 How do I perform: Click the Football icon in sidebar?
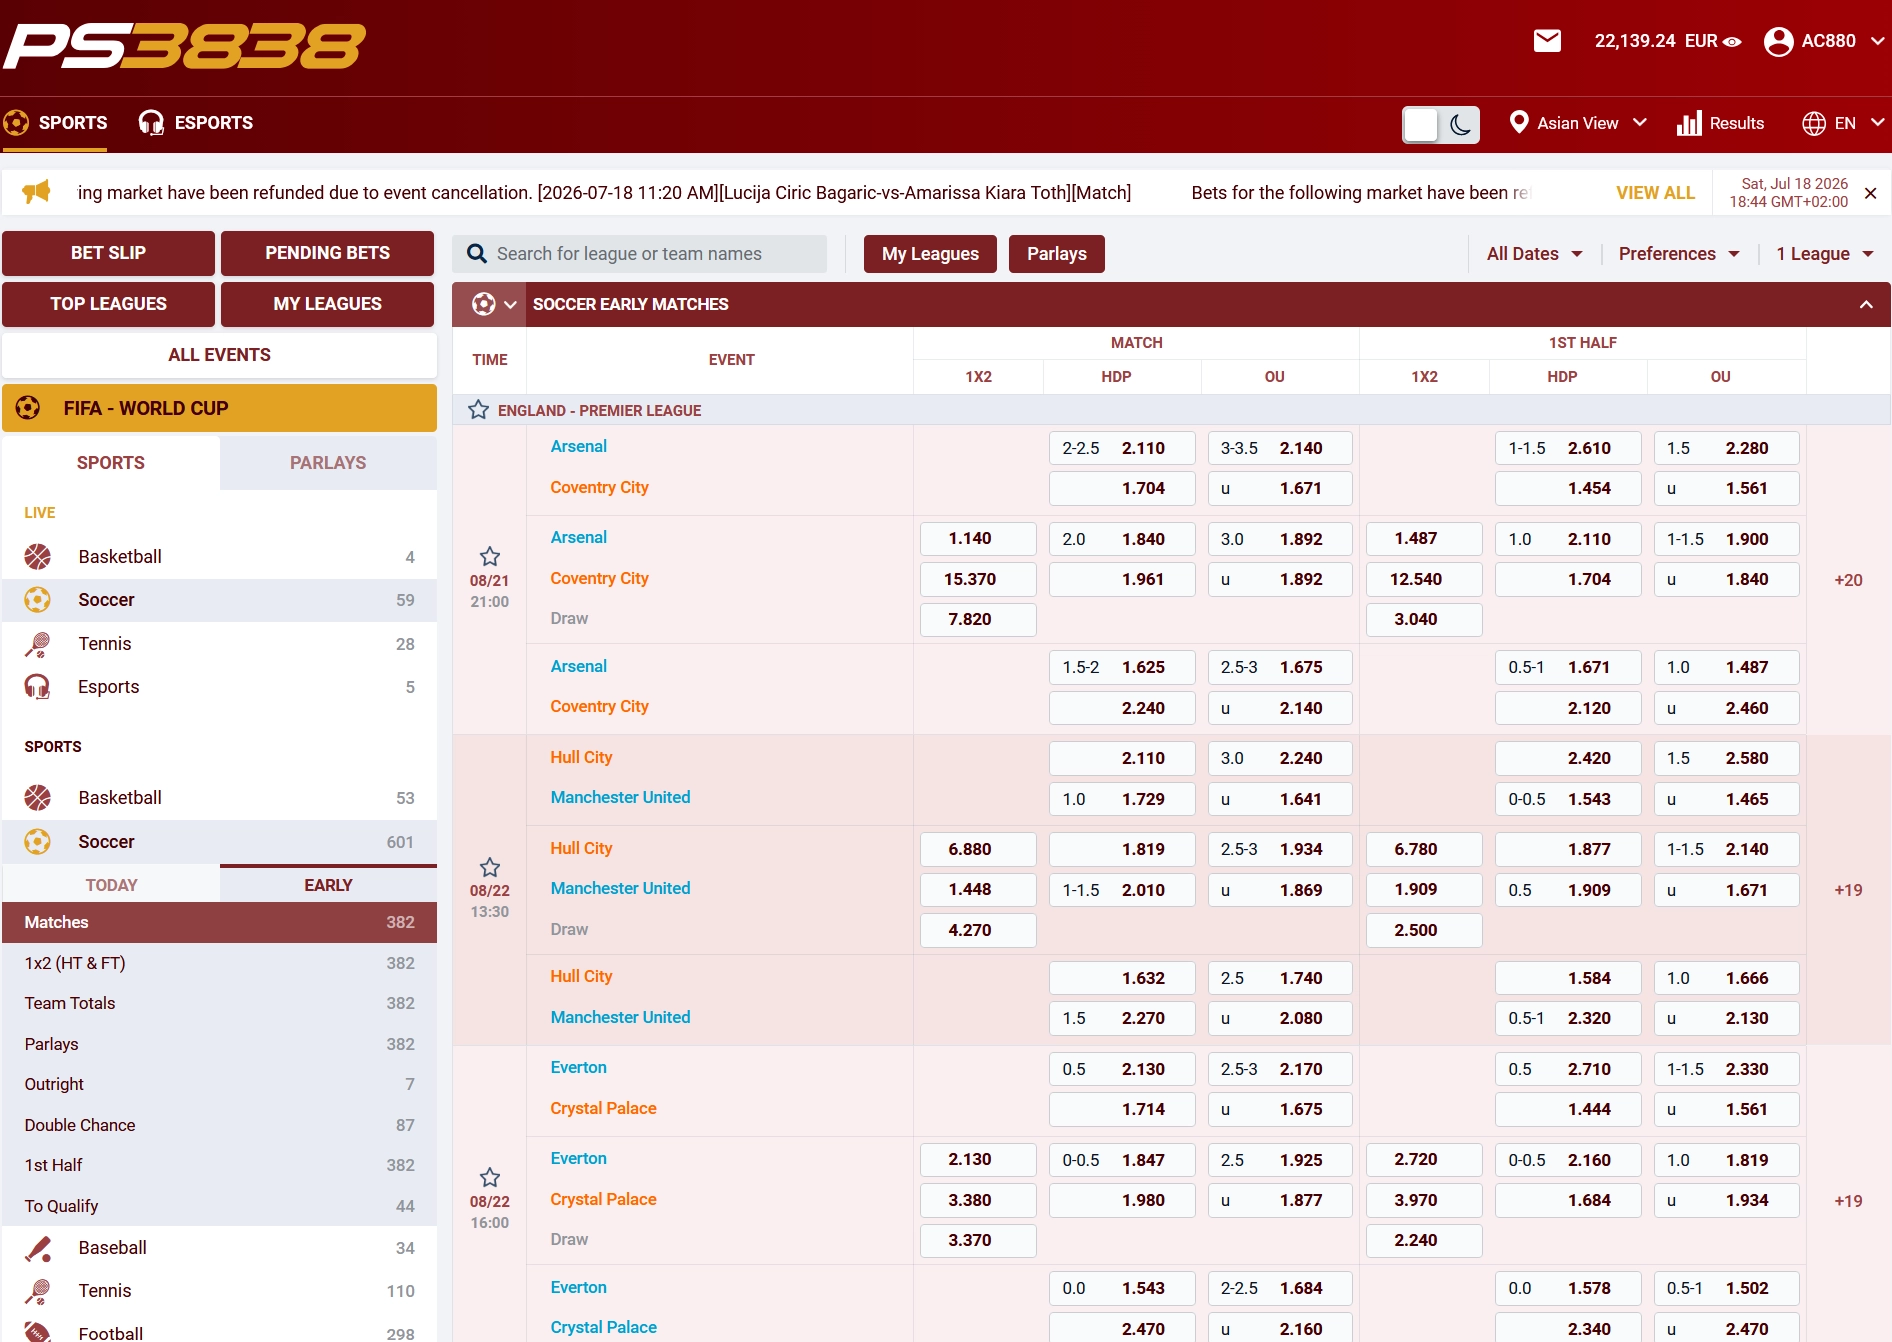coord(38,1333)
